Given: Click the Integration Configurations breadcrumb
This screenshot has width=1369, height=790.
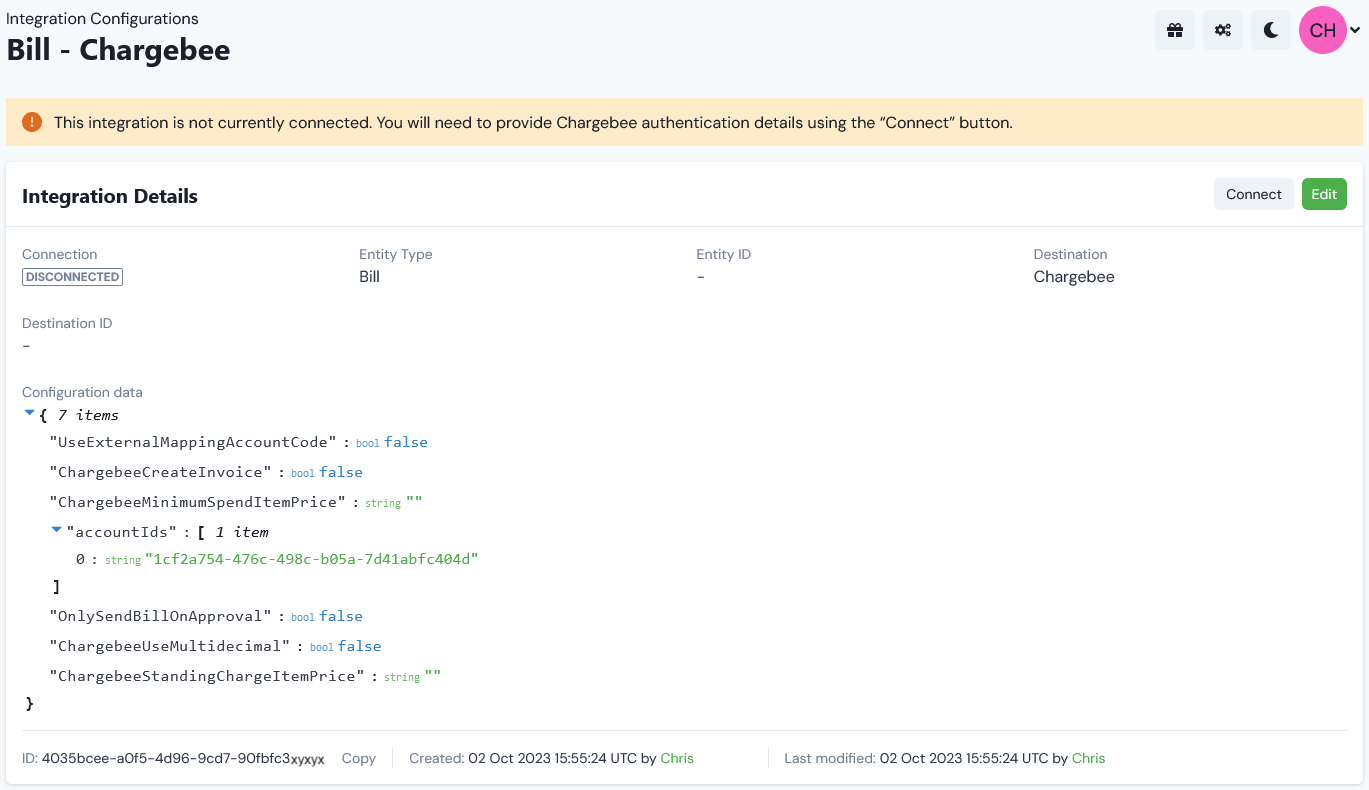Looking at the screenshot, I should [x=102, y=19].
